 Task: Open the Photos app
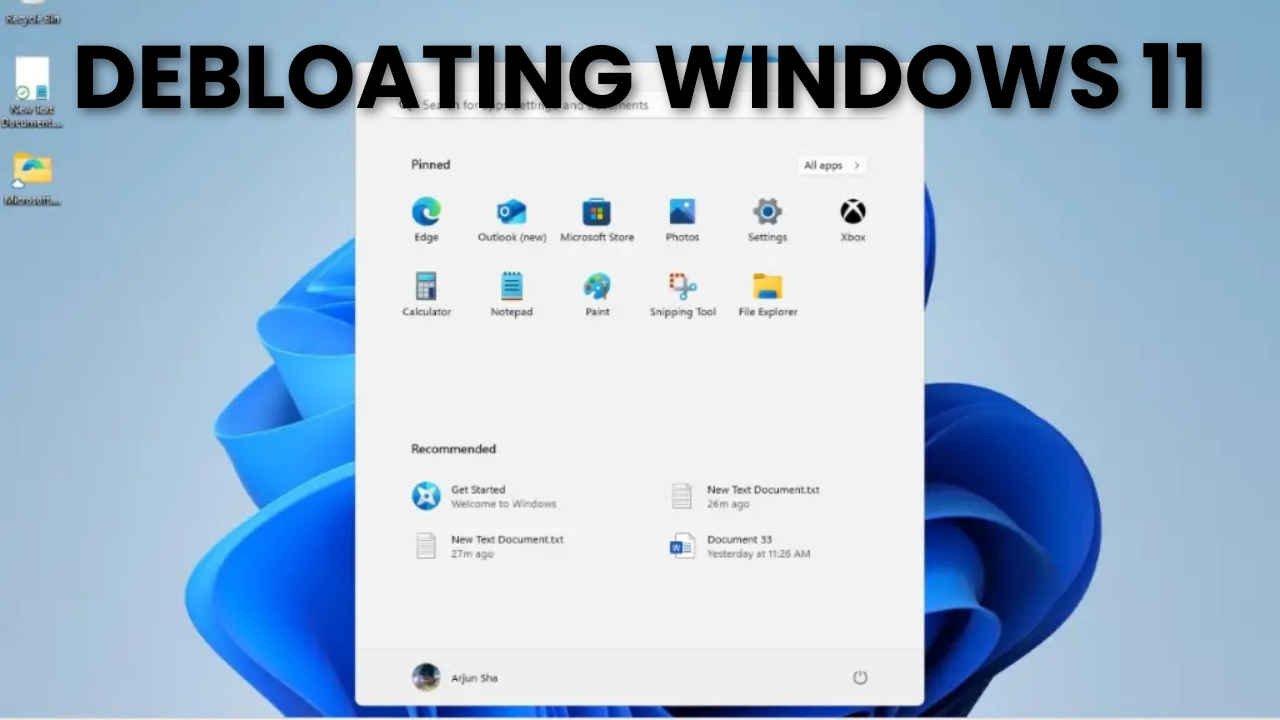point(682,212)
